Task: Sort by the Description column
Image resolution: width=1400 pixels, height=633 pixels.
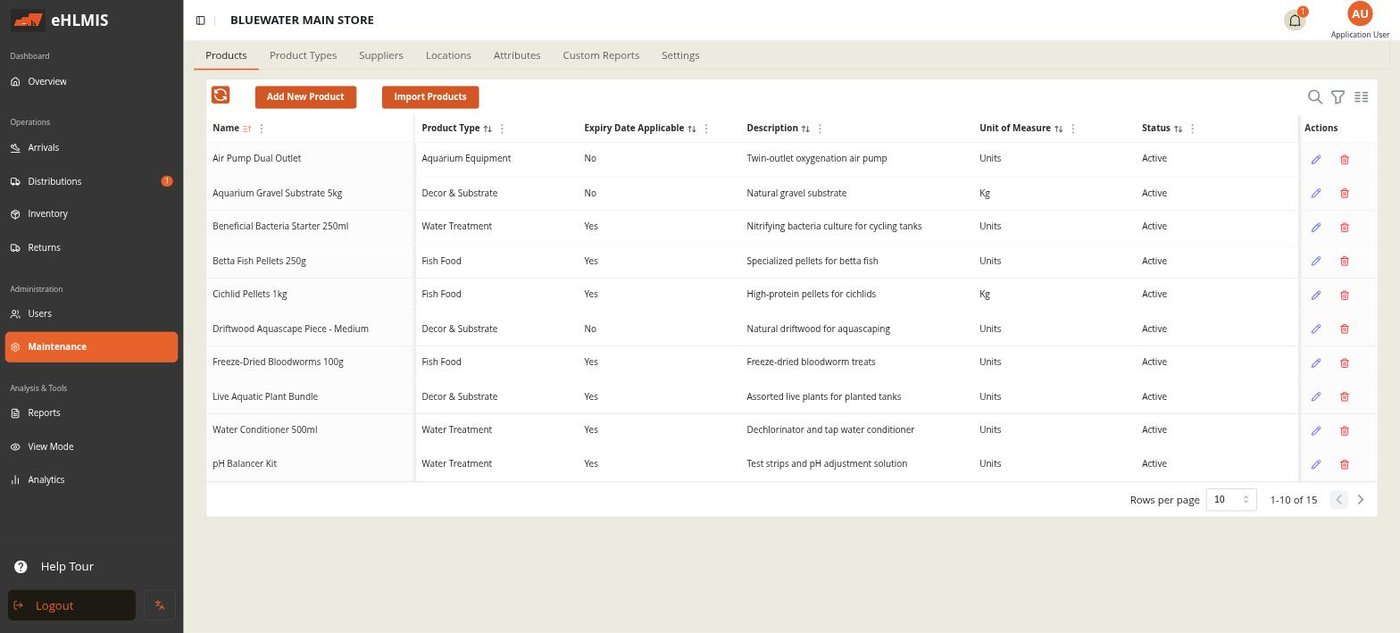Action: pos(806,129)
